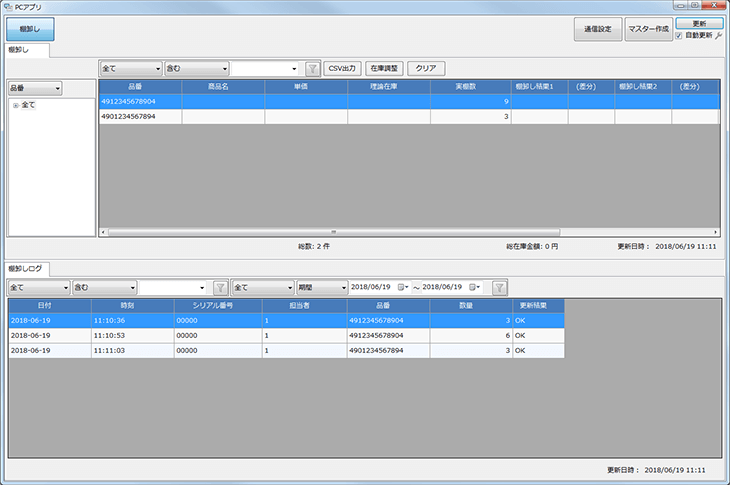Screen dimensions: 730x485
Task: Open the end date calendar picker
Action: pos(474,287)
